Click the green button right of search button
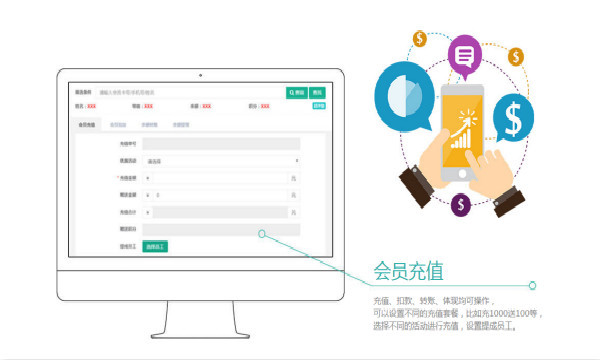Screen dimensions: 600x360 (317, 93)
